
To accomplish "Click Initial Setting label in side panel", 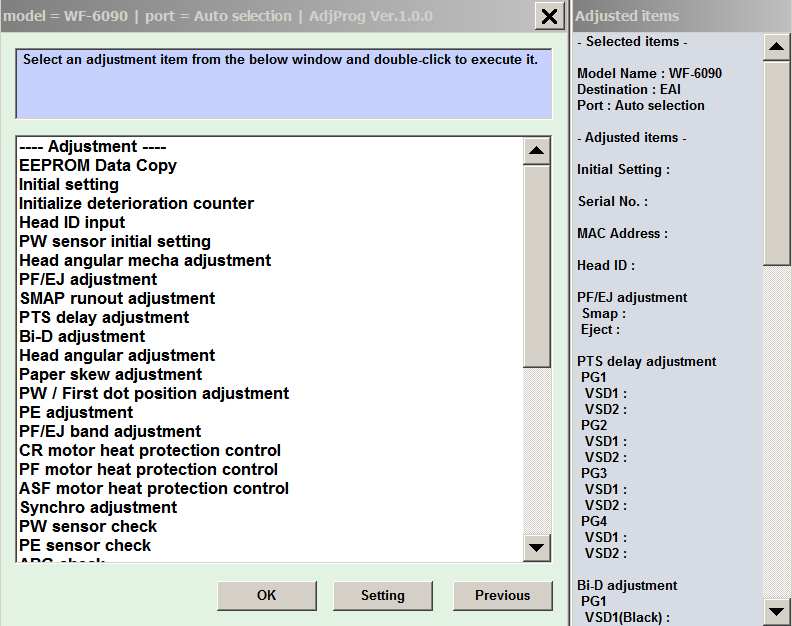I will (624, 169).
